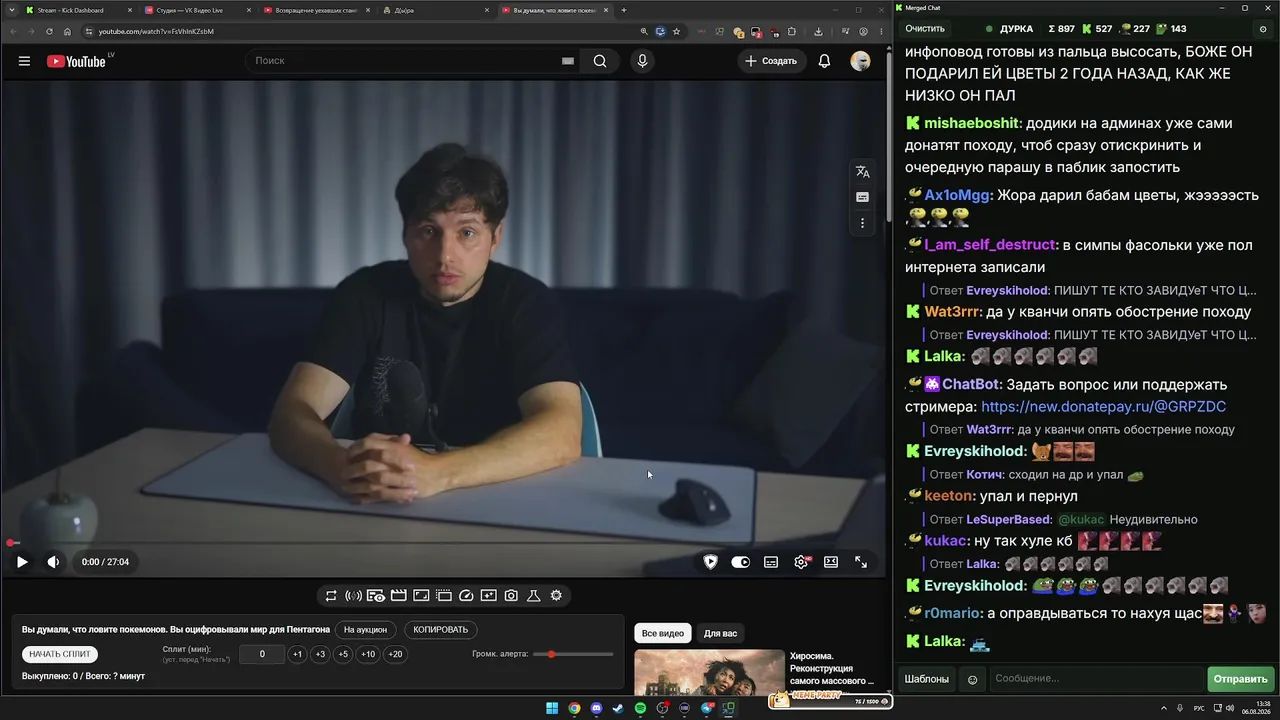Open YouTube notifications bell
The width and height of the screenshot is (1280, 720).
point(824,61)
